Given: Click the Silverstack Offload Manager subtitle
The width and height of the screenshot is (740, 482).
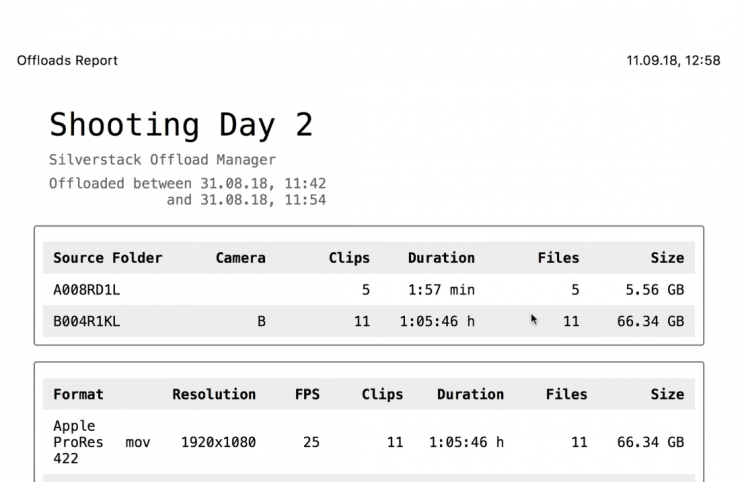Looking at the screenshot, I should 162,160.
